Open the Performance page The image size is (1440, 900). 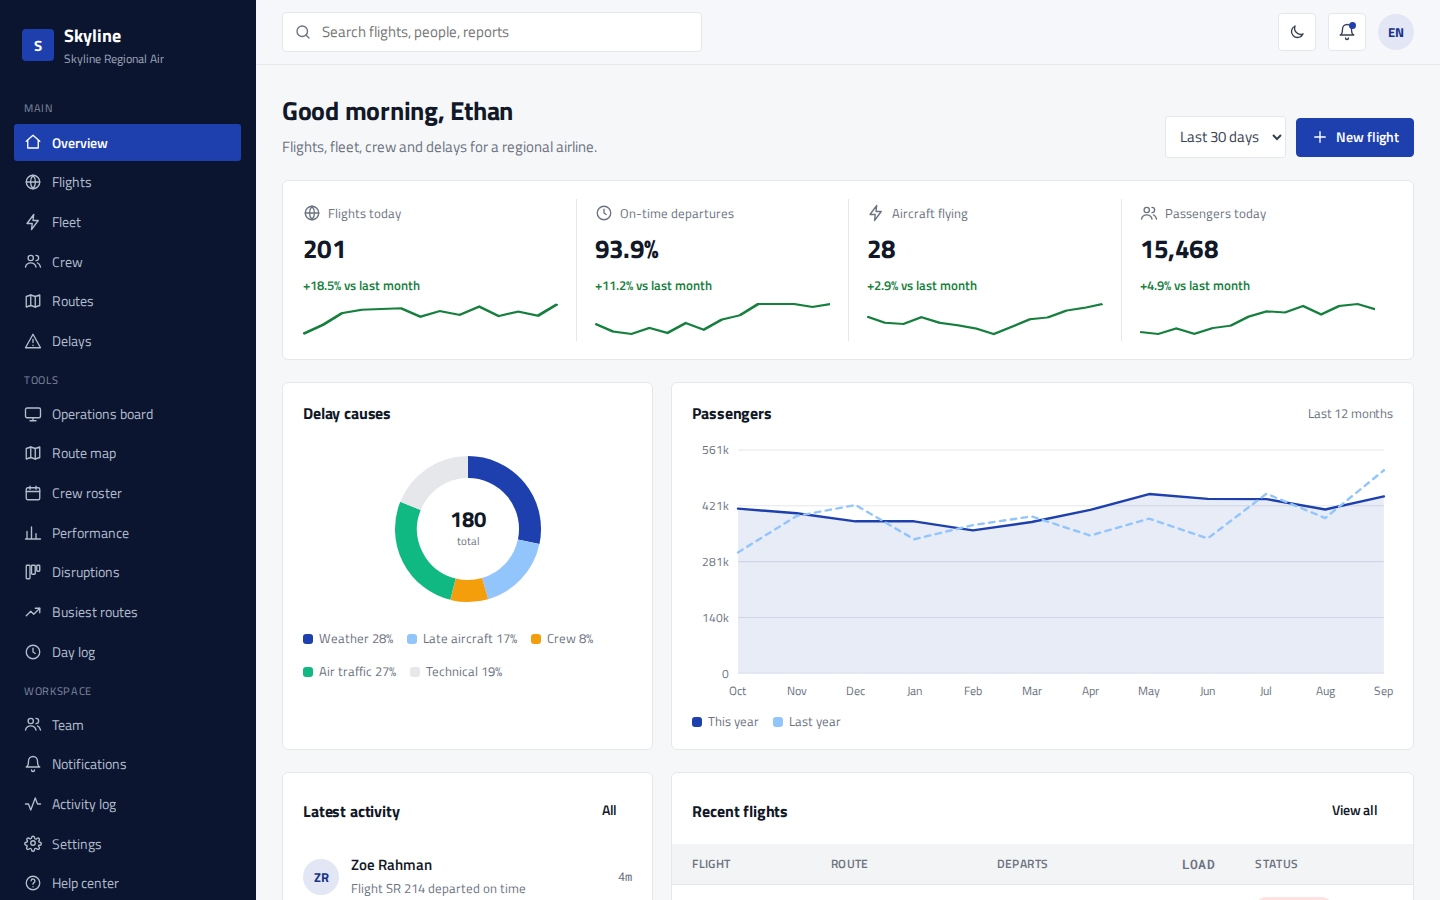point(127,533)
